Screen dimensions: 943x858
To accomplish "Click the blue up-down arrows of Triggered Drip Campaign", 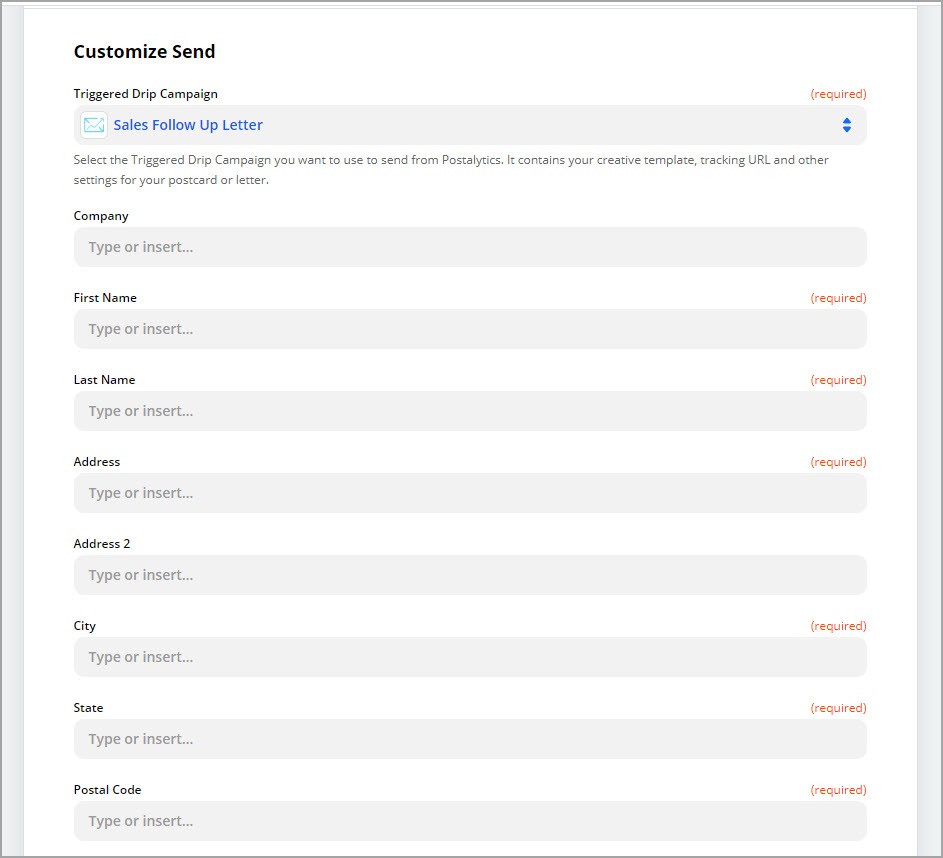I will click(846, 125).
